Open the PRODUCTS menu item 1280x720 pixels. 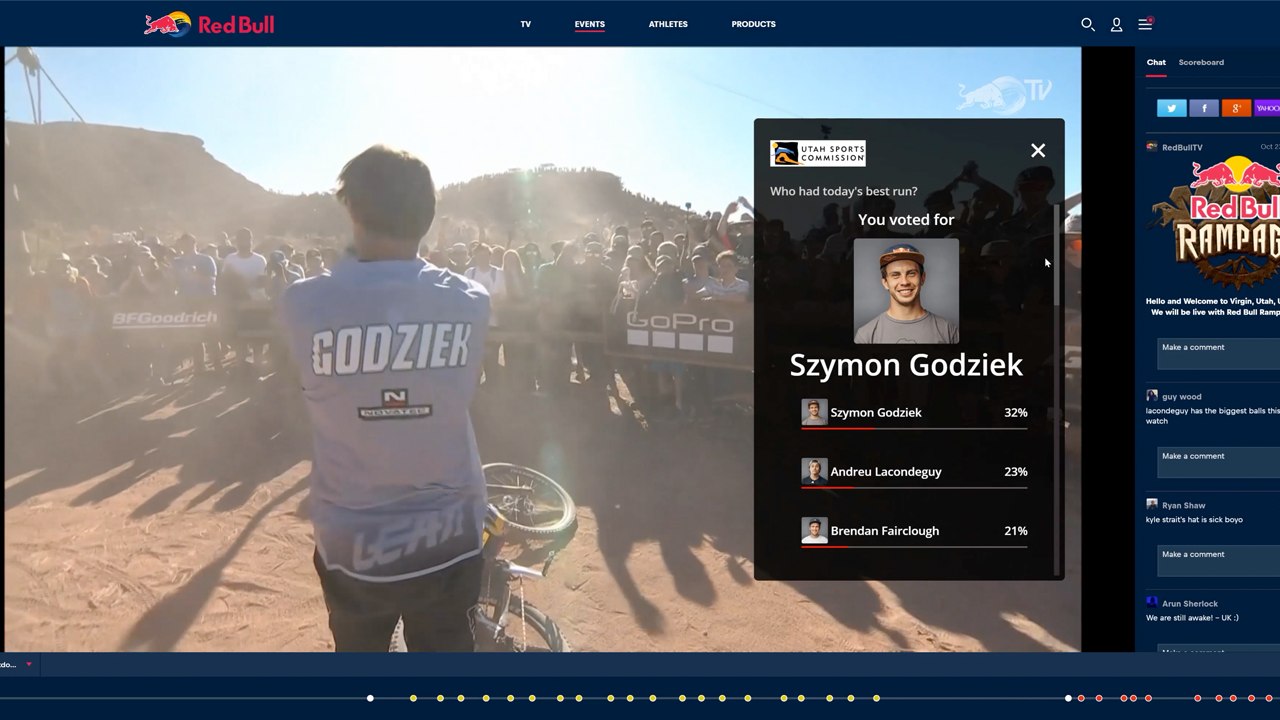click(753, 24)
